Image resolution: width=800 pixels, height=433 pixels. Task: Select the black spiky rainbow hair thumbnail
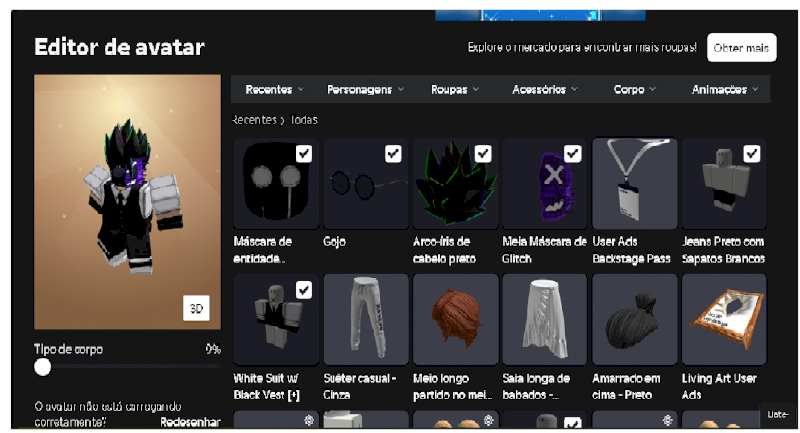[x=456, y=184]
